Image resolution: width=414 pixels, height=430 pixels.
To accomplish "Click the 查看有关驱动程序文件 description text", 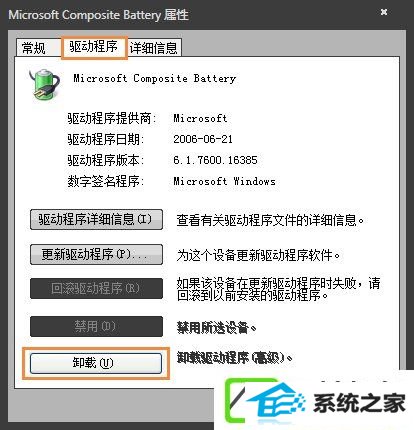I will (x=270, y=220).
